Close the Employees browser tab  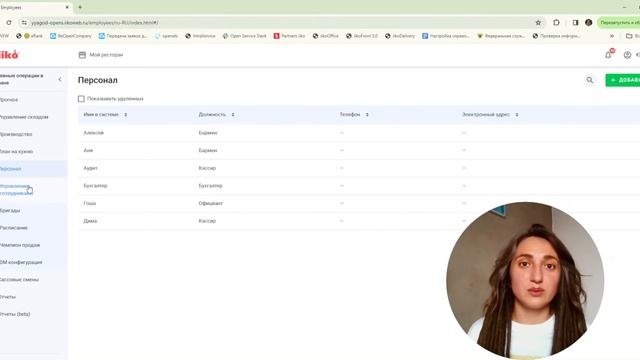(67, 7)
